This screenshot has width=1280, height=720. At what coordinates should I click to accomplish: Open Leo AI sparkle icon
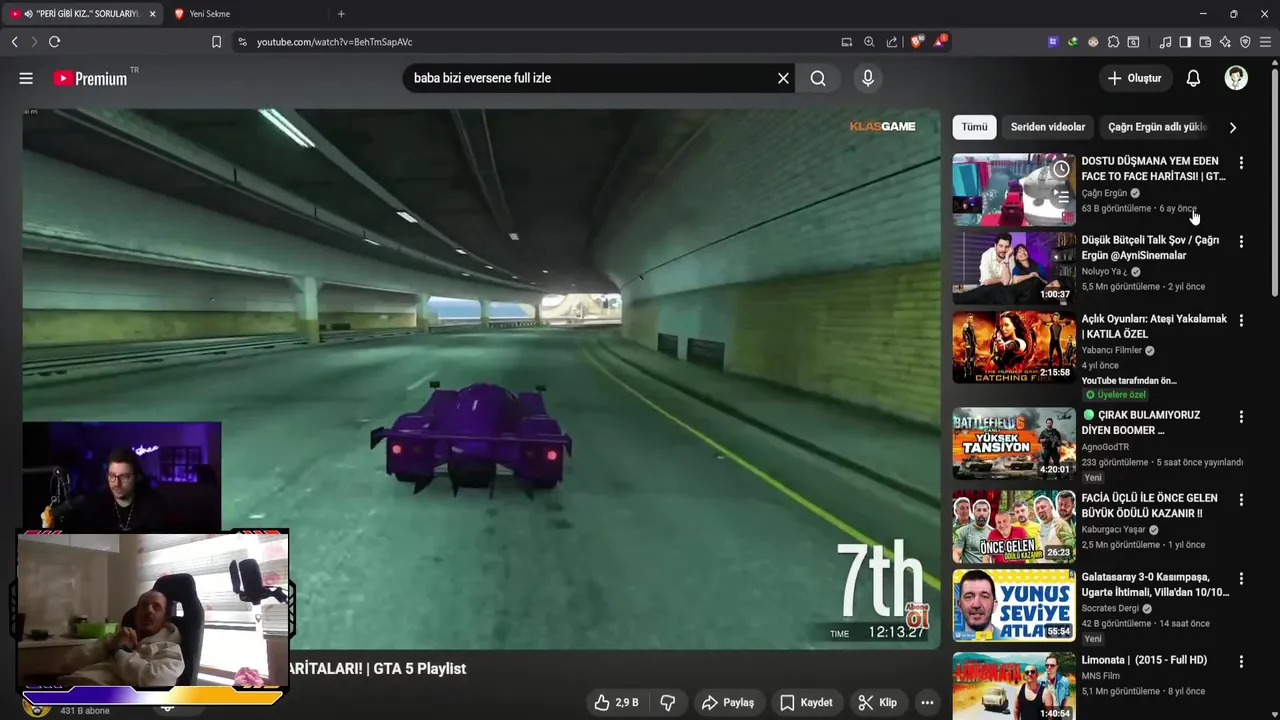coord(1225,42)
